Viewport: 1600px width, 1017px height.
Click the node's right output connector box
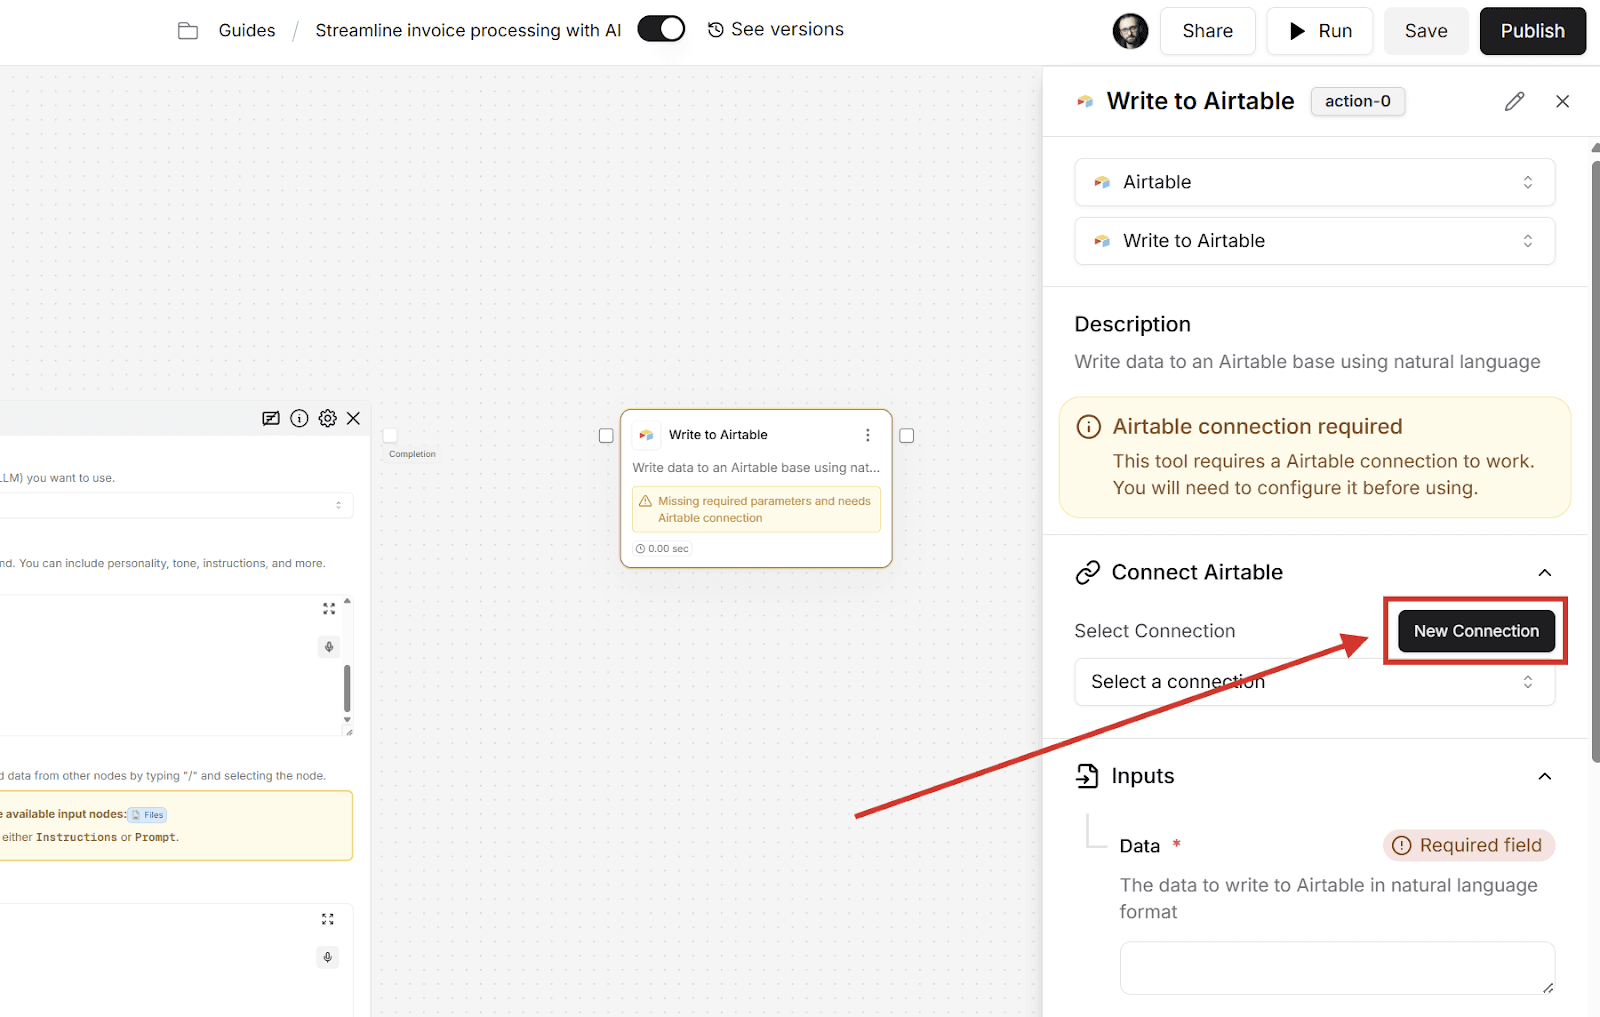pyautogui.click(x=907, y=436)
